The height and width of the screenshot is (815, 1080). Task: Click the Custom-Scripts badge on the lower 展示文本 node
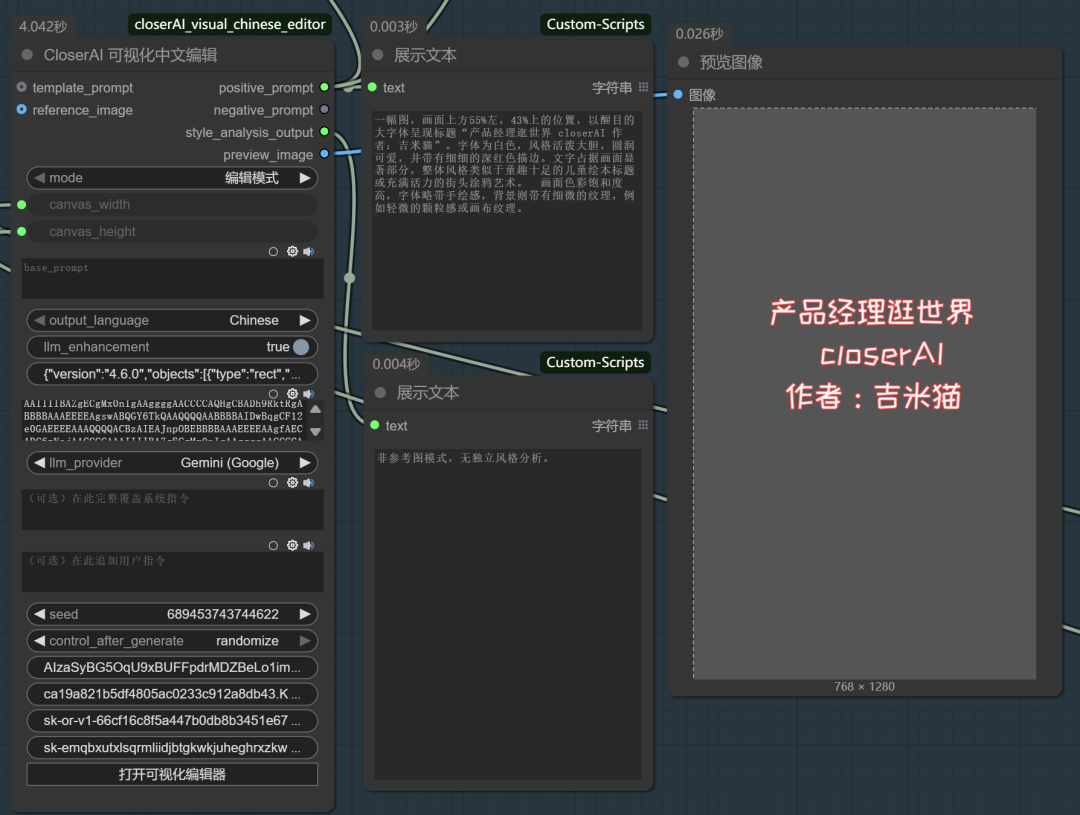tap(596, 362)
